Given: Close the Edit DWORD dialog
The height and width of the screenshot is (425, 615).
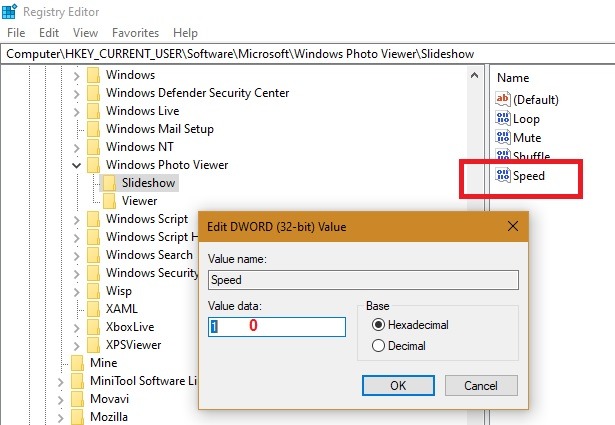Looking at the screenshot, I should pos(513,226).
